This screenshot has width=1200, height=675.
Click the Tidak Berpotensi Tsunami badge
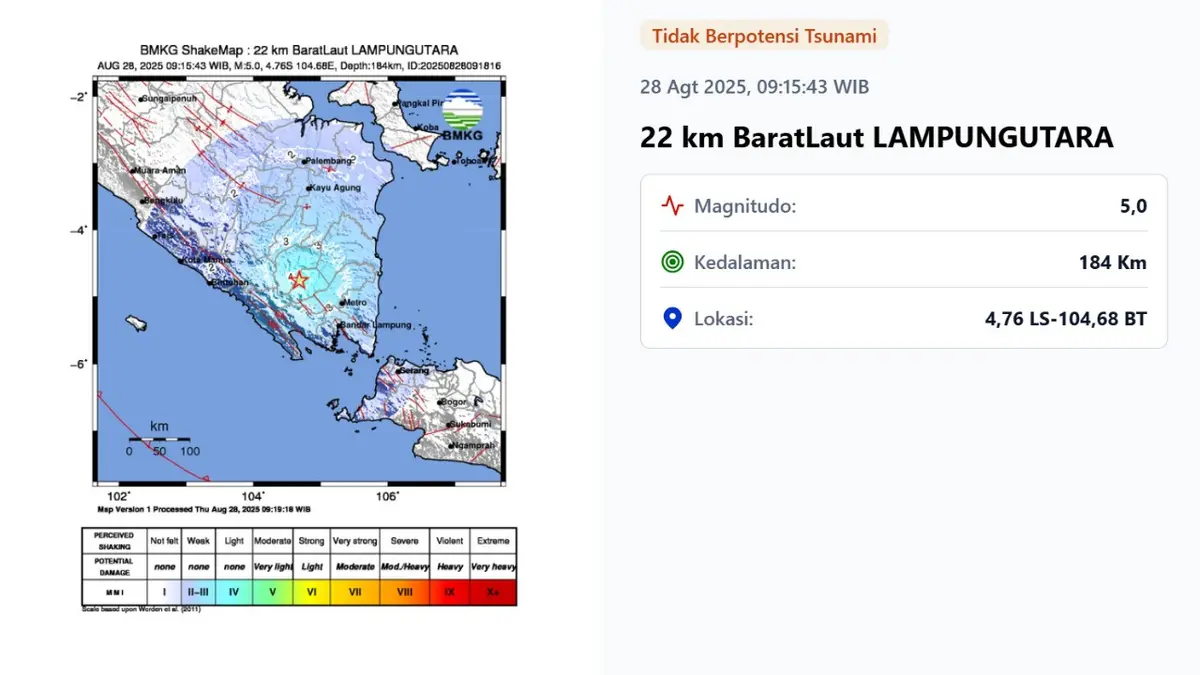[x=763, y=35]
